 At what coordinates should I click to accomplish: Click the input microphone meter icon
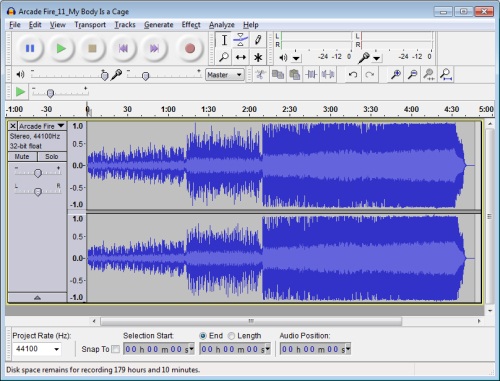(363, 58)
